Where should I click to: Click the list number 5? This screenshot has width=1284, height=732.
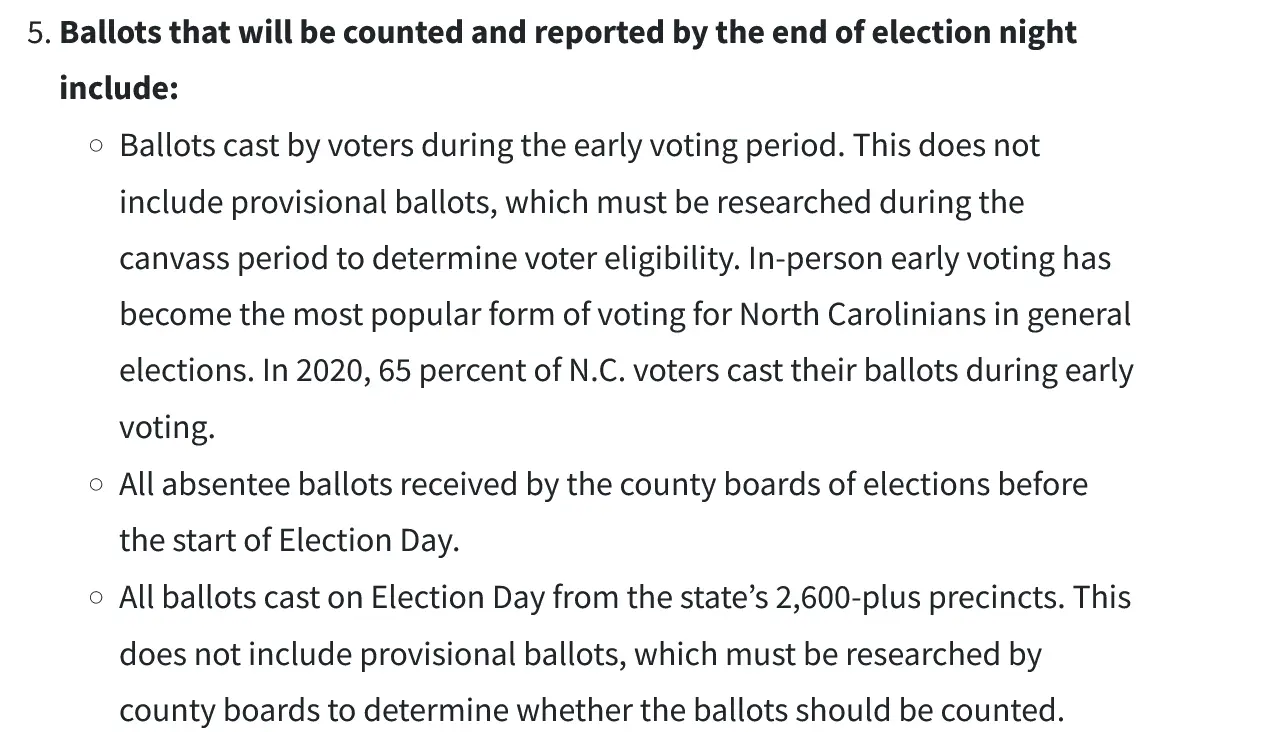[x=38, y=33]
